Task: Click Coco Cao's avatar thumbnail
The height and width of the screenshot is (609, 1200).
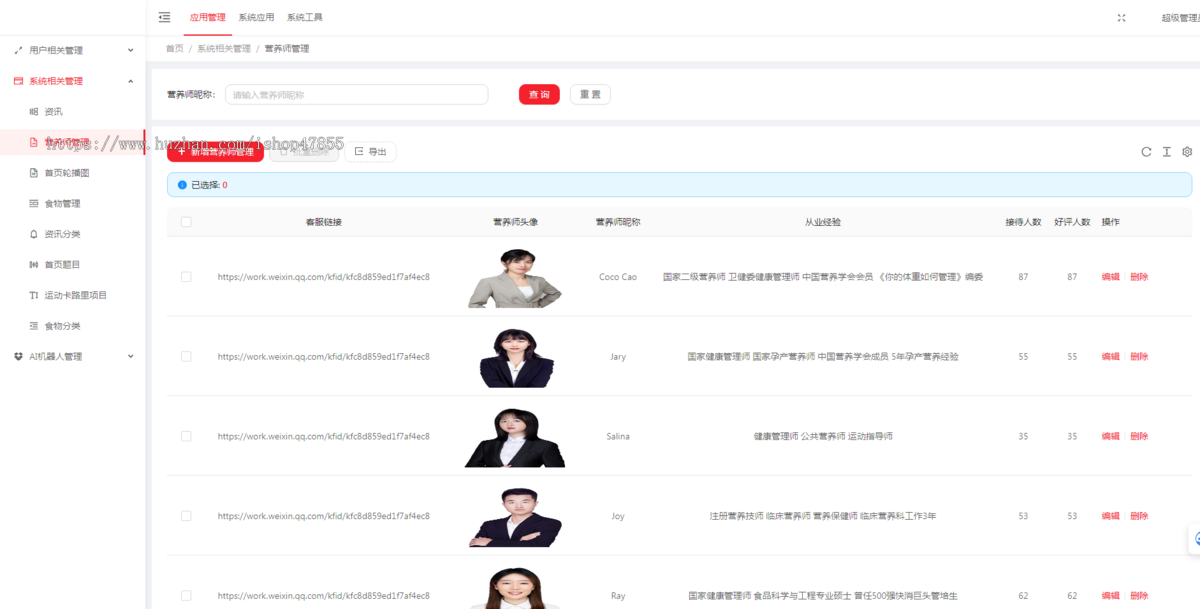Action: pyautogui.click(x=514, y=277)
